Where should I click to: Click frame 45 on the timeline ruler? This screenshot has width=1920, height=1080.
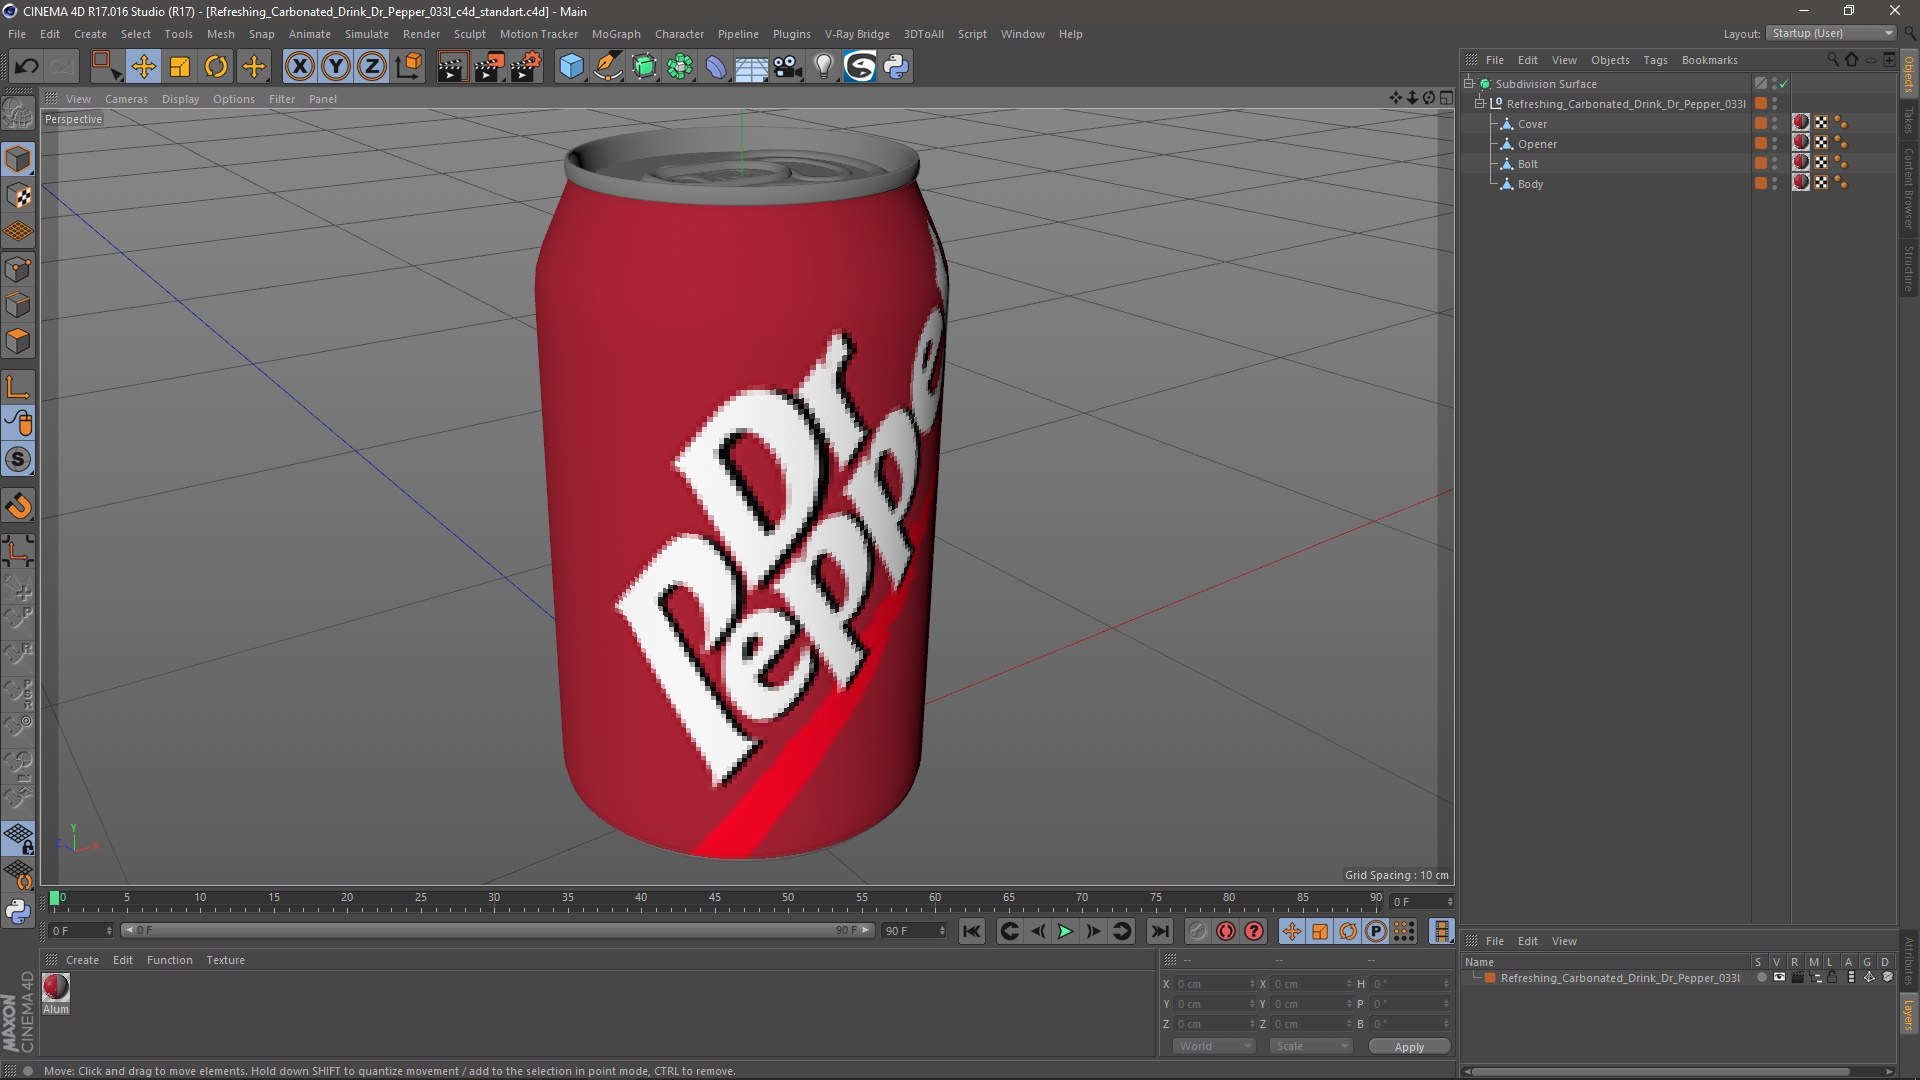[x=714, y=899]
